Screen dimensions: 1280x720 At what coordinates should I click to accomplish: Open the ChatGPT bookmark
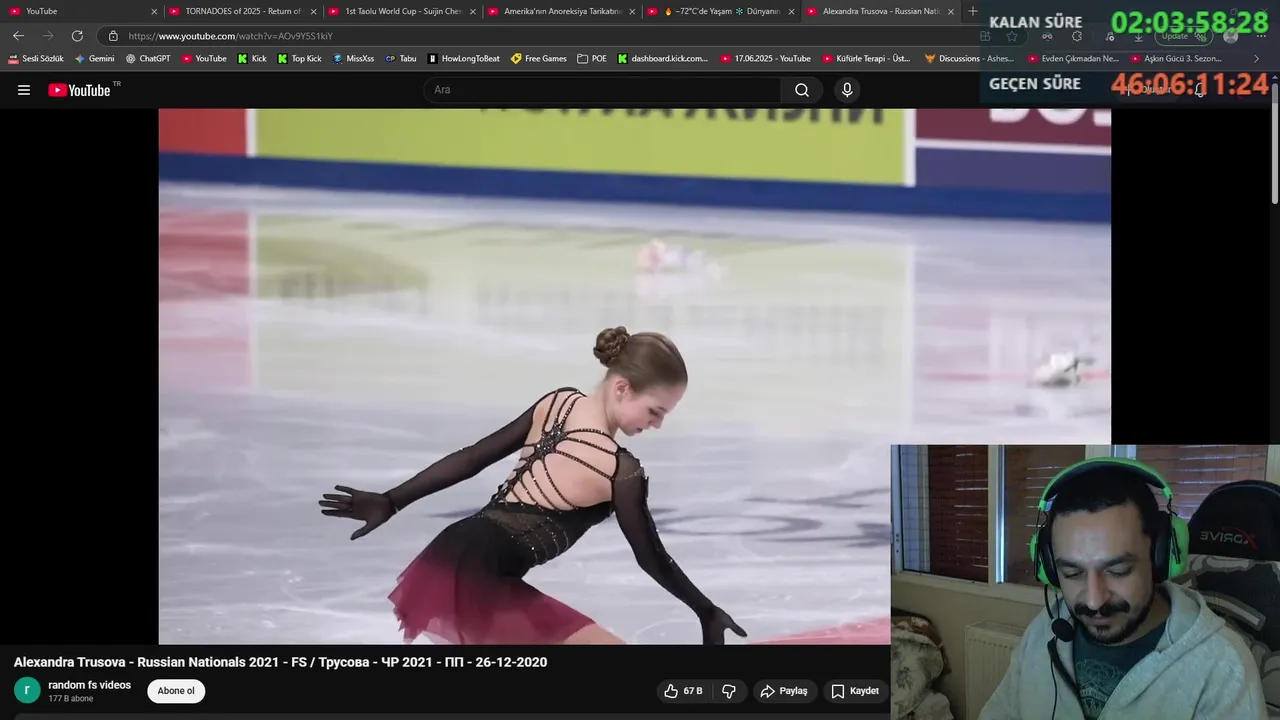[148, 59]
